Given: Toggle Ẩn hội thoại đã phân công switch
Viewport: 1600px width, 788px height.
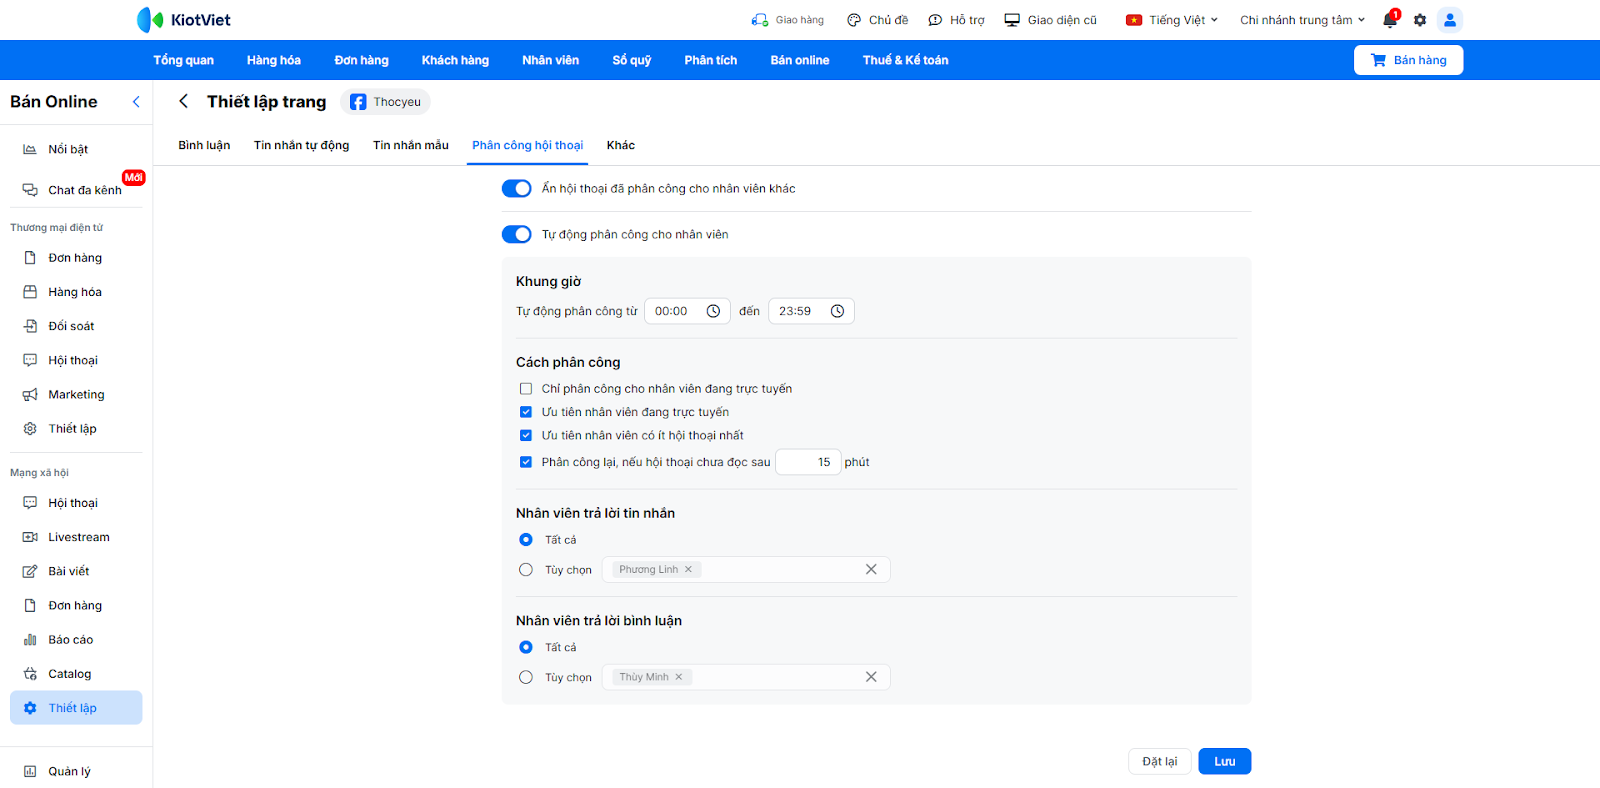Looking at the screenshot, I should click(516, 188).
